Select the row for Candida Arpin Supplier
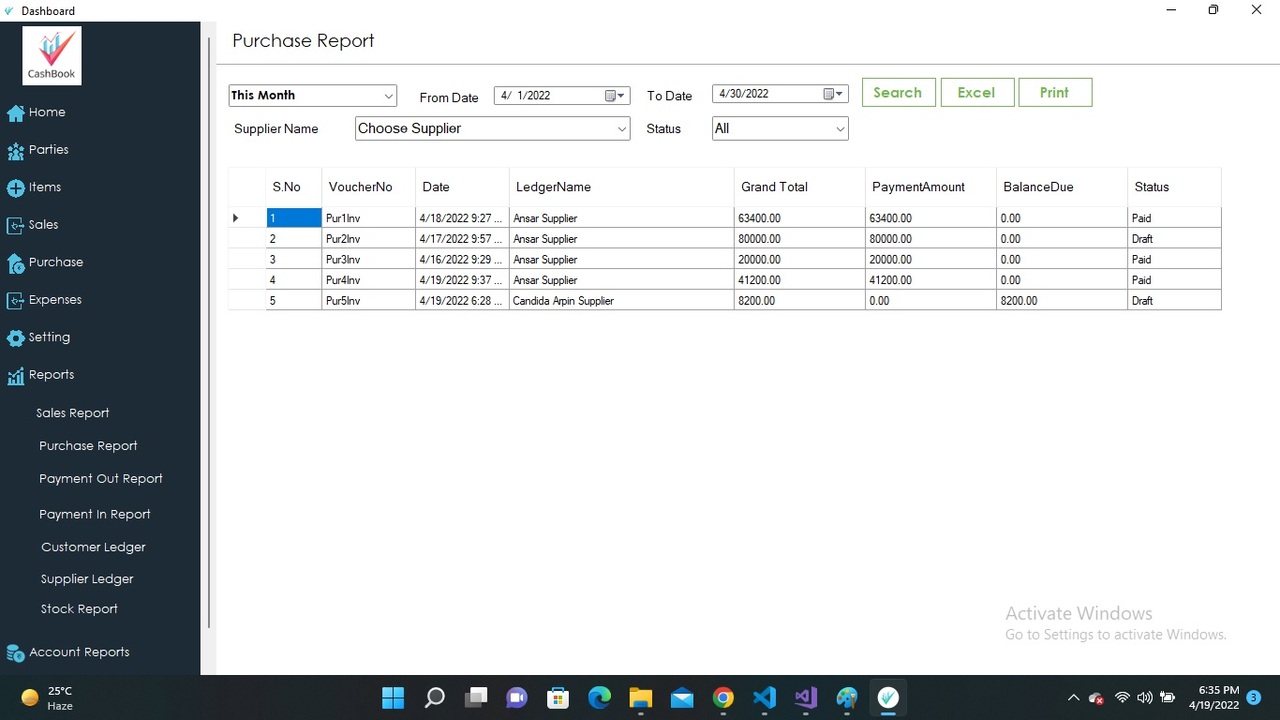The height and width of the screenshot is (720, 1280). pyautogui.click(x=563, y=300)
